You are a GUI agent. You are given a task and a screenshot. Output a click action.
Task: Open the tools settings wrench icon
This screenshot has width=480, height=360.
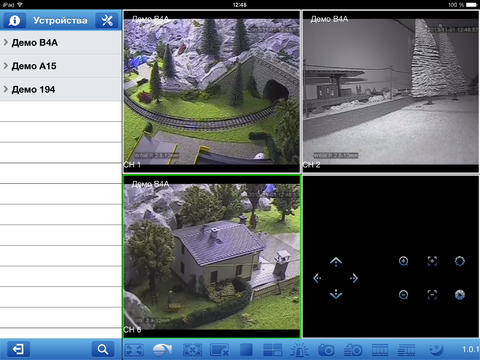[x=107, y=20]
